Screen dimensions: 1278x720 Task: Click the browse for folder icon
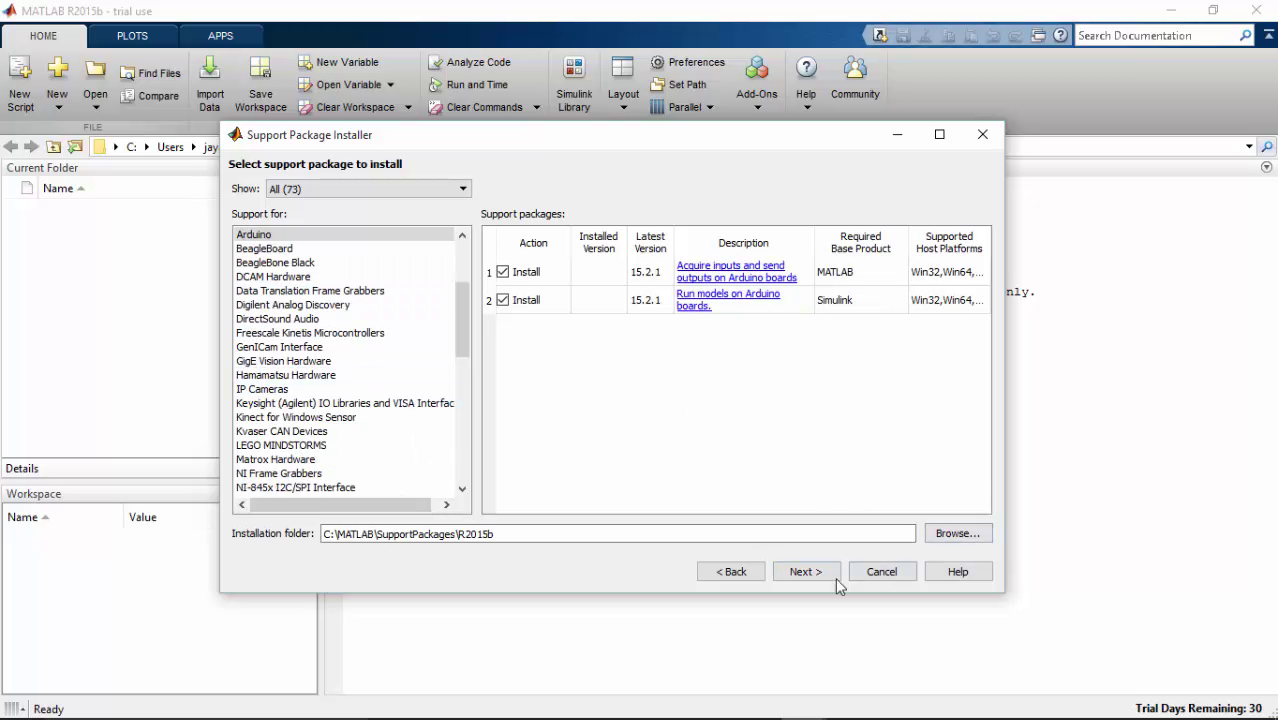[75, 147]
